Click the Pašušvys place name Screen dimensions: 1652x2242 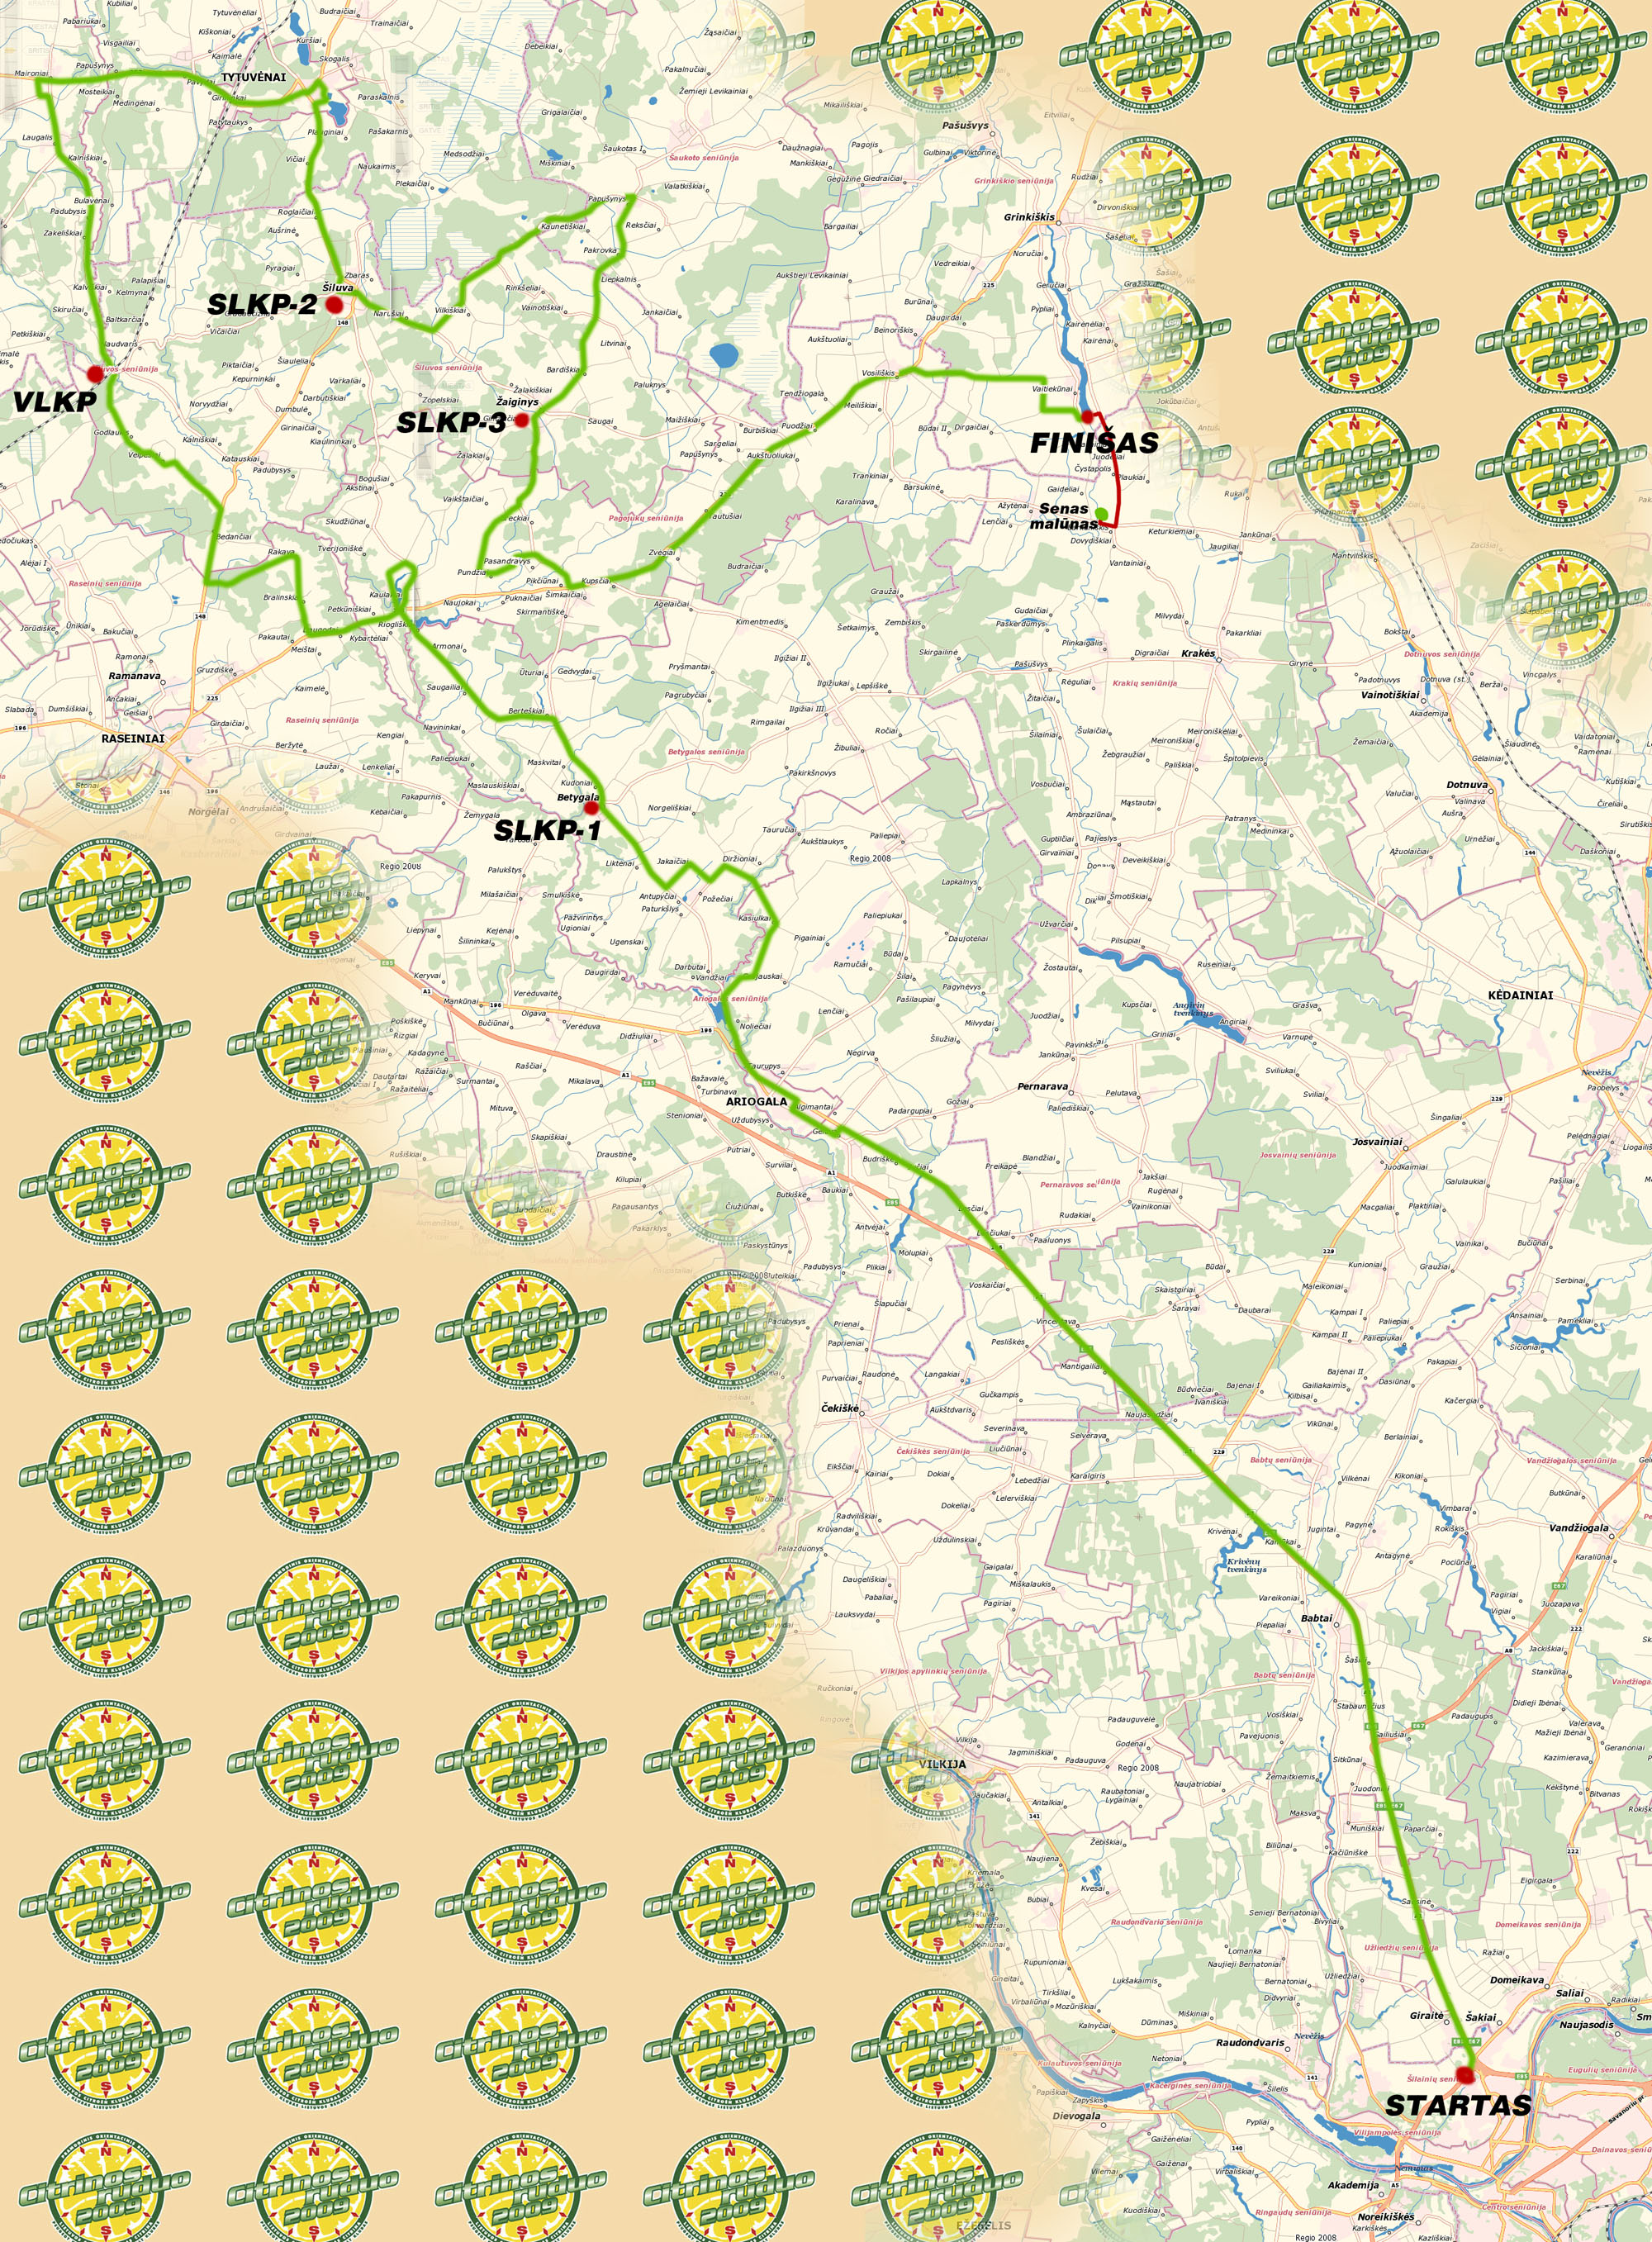click(965, 126)
